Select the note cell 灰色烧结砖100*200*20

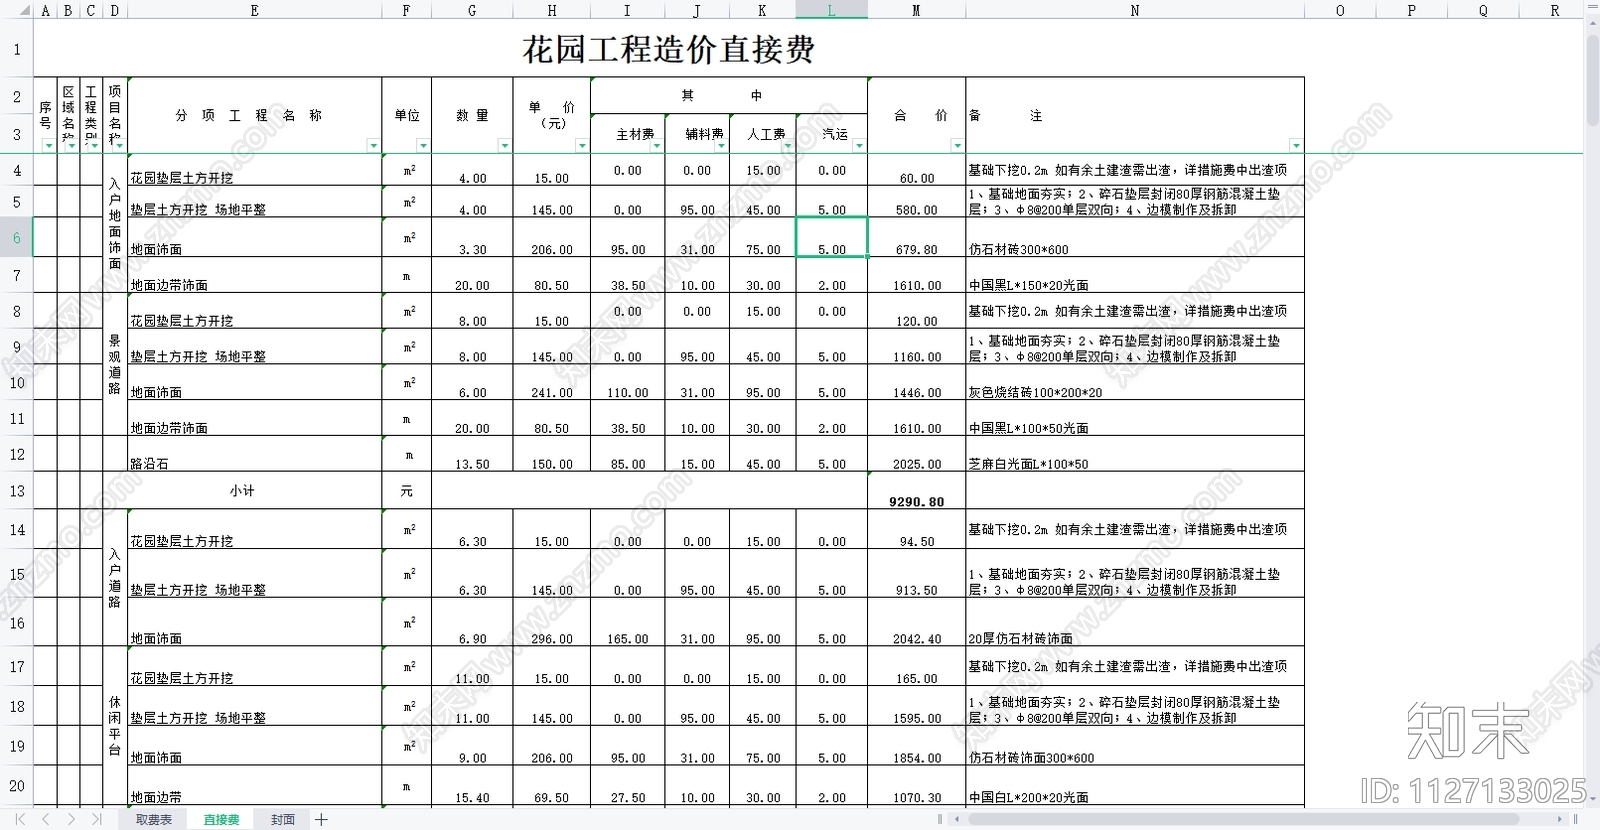[x=1135, y=382]
